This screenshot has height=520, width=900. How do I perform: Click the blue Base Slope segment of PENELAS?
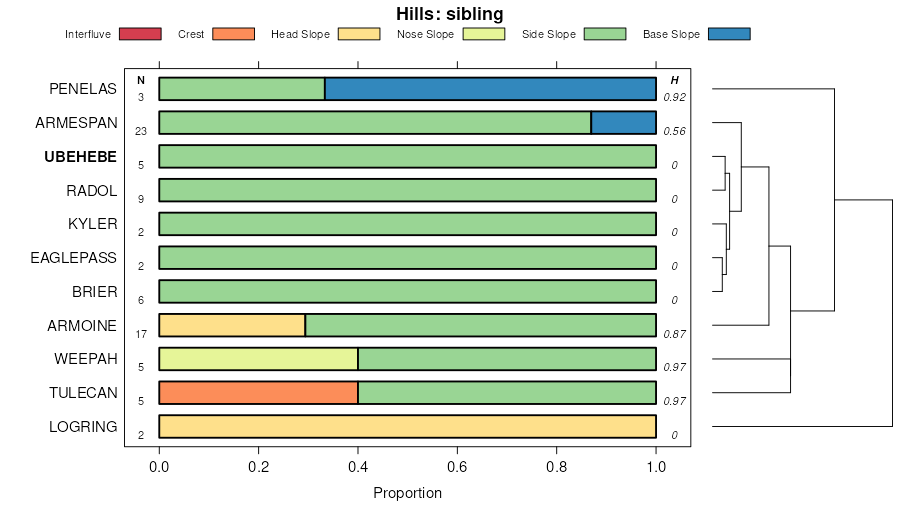[x=490, y=89]
